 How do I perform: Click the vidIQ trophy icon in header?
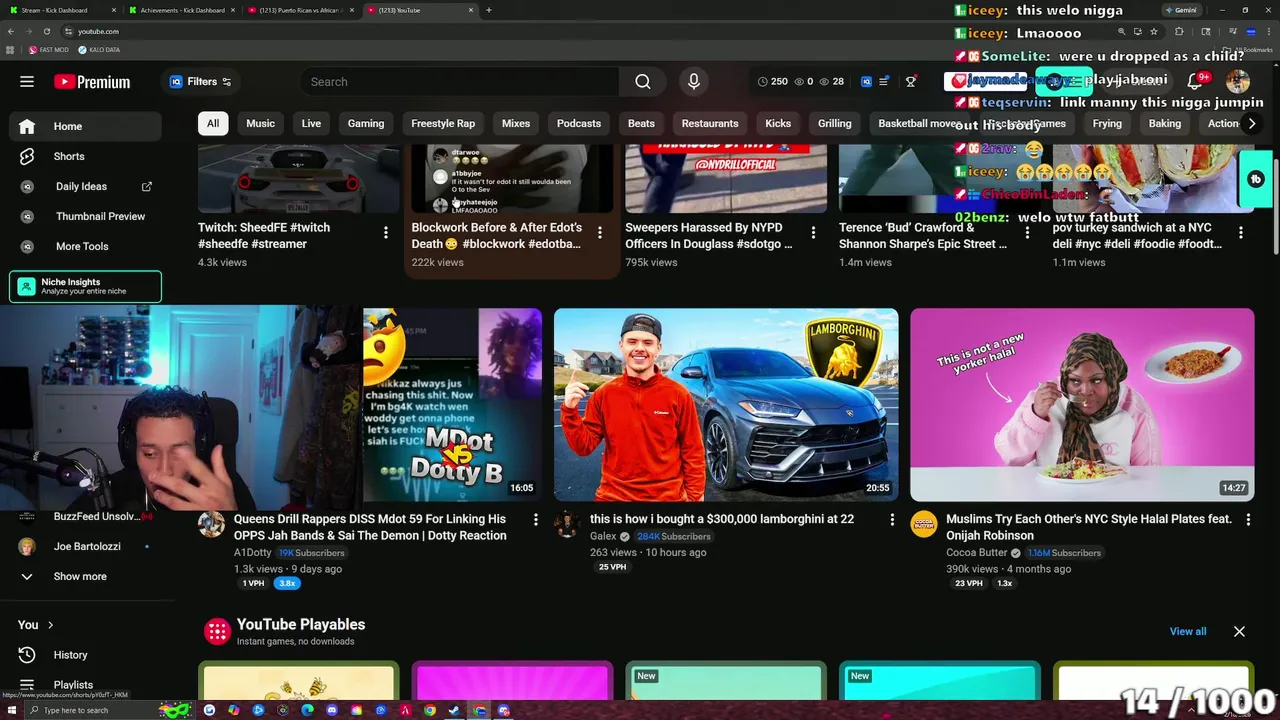(911, 82)
